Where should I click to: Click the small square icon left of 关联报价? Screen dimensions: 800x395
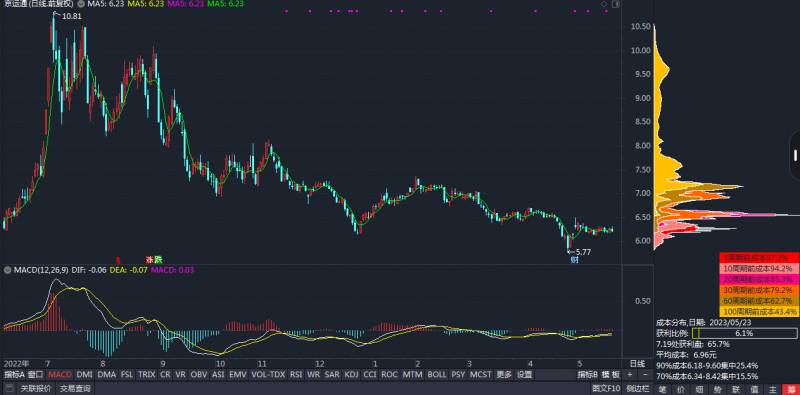[x=10, y=389]
